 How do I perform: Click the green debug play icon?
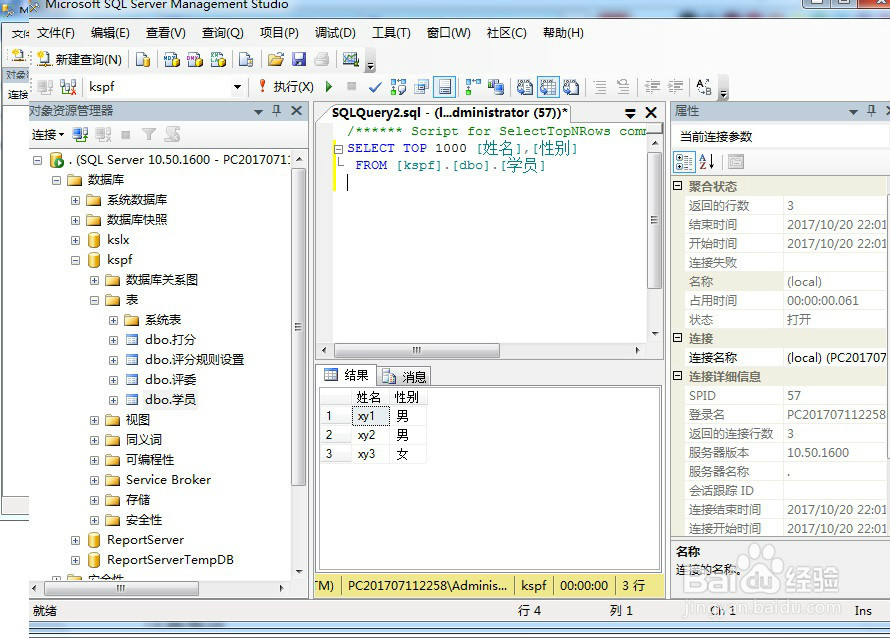pyautogui.click(x=329, y=87)
